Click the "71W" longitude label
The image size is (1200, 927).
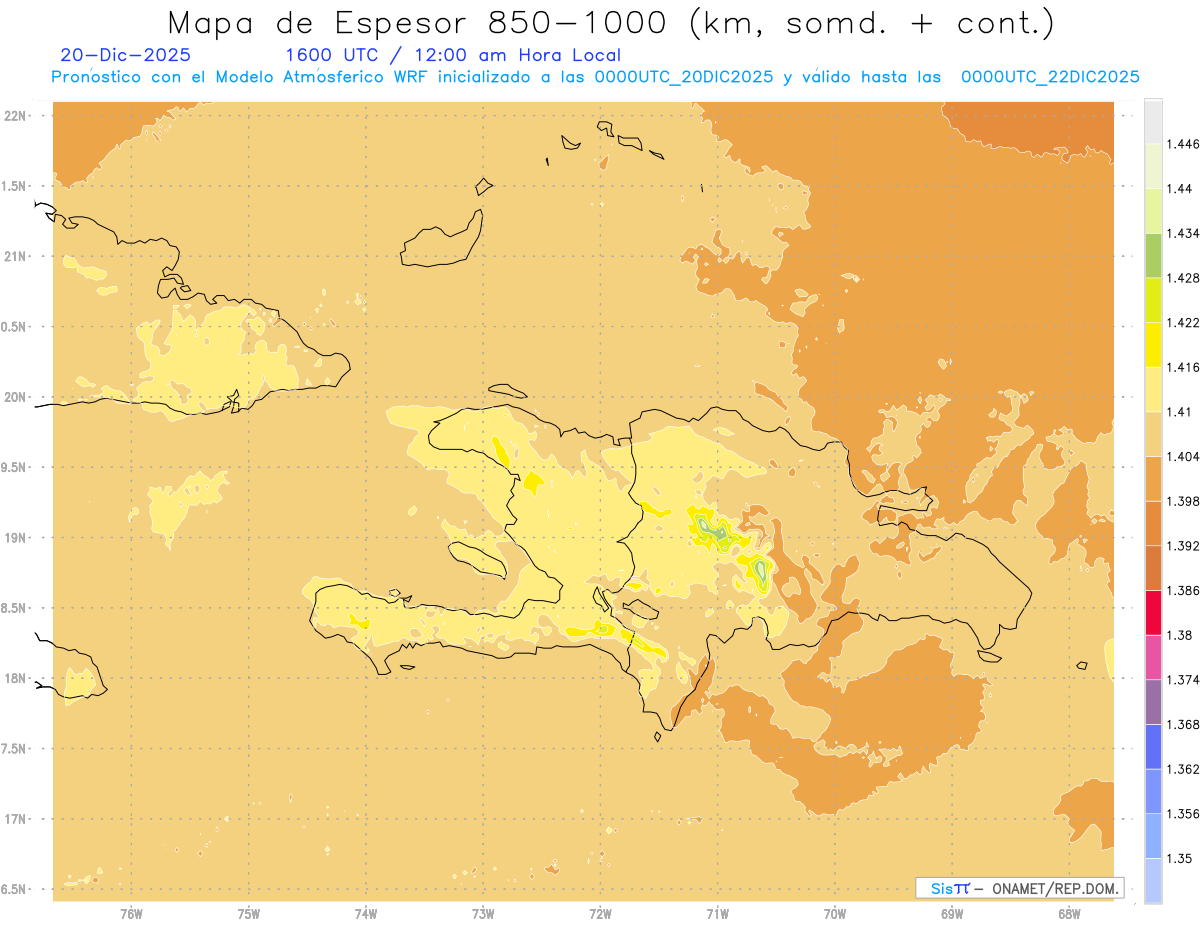coord(717,914)
